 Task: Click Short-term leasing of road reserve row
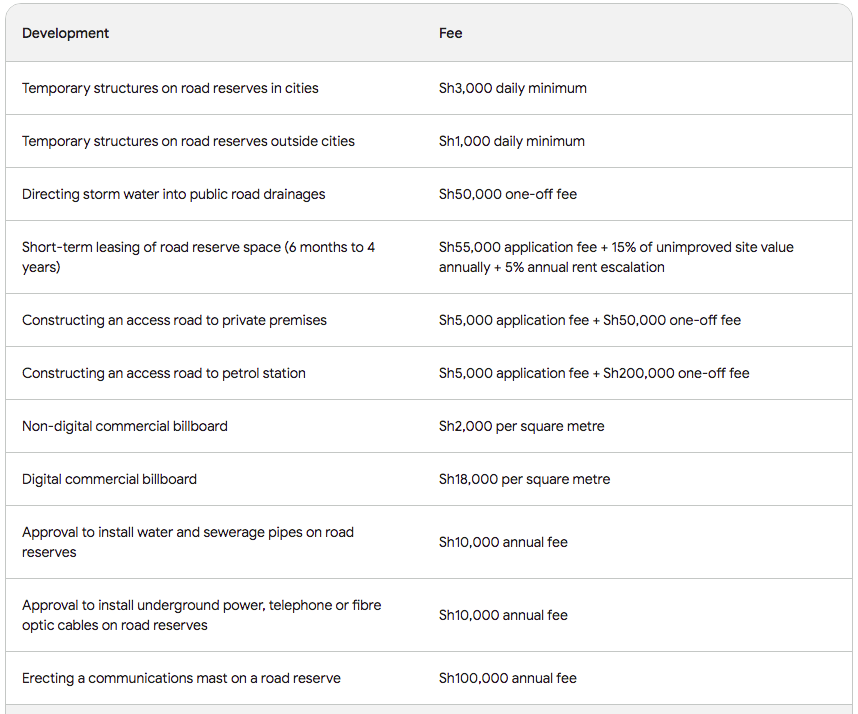(x=429, y=257)
